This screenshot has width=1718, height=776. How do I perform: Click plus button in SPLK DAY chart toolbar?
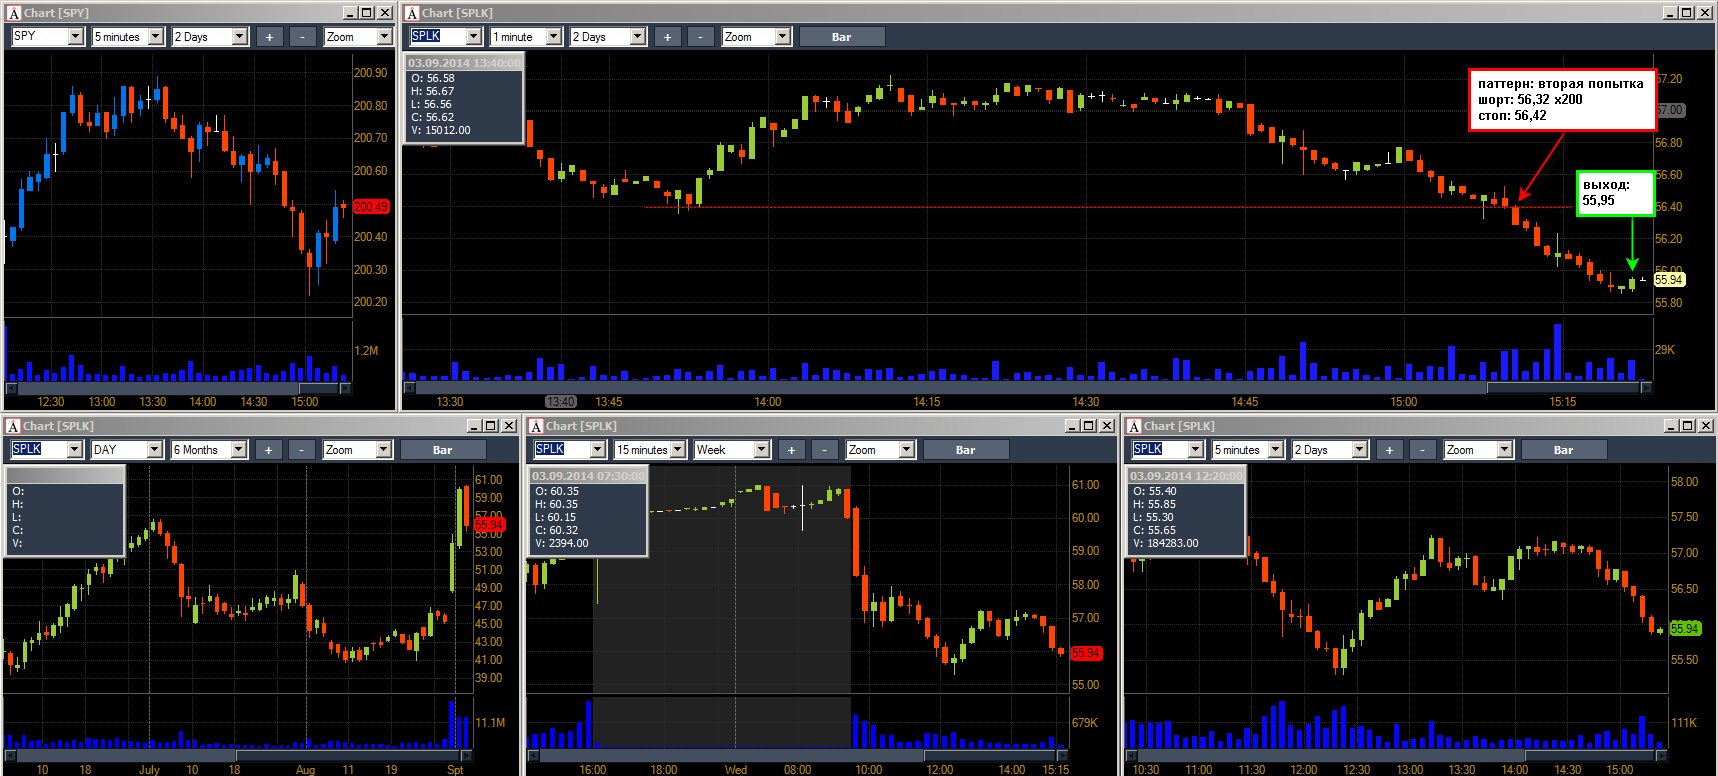point(268,450)
